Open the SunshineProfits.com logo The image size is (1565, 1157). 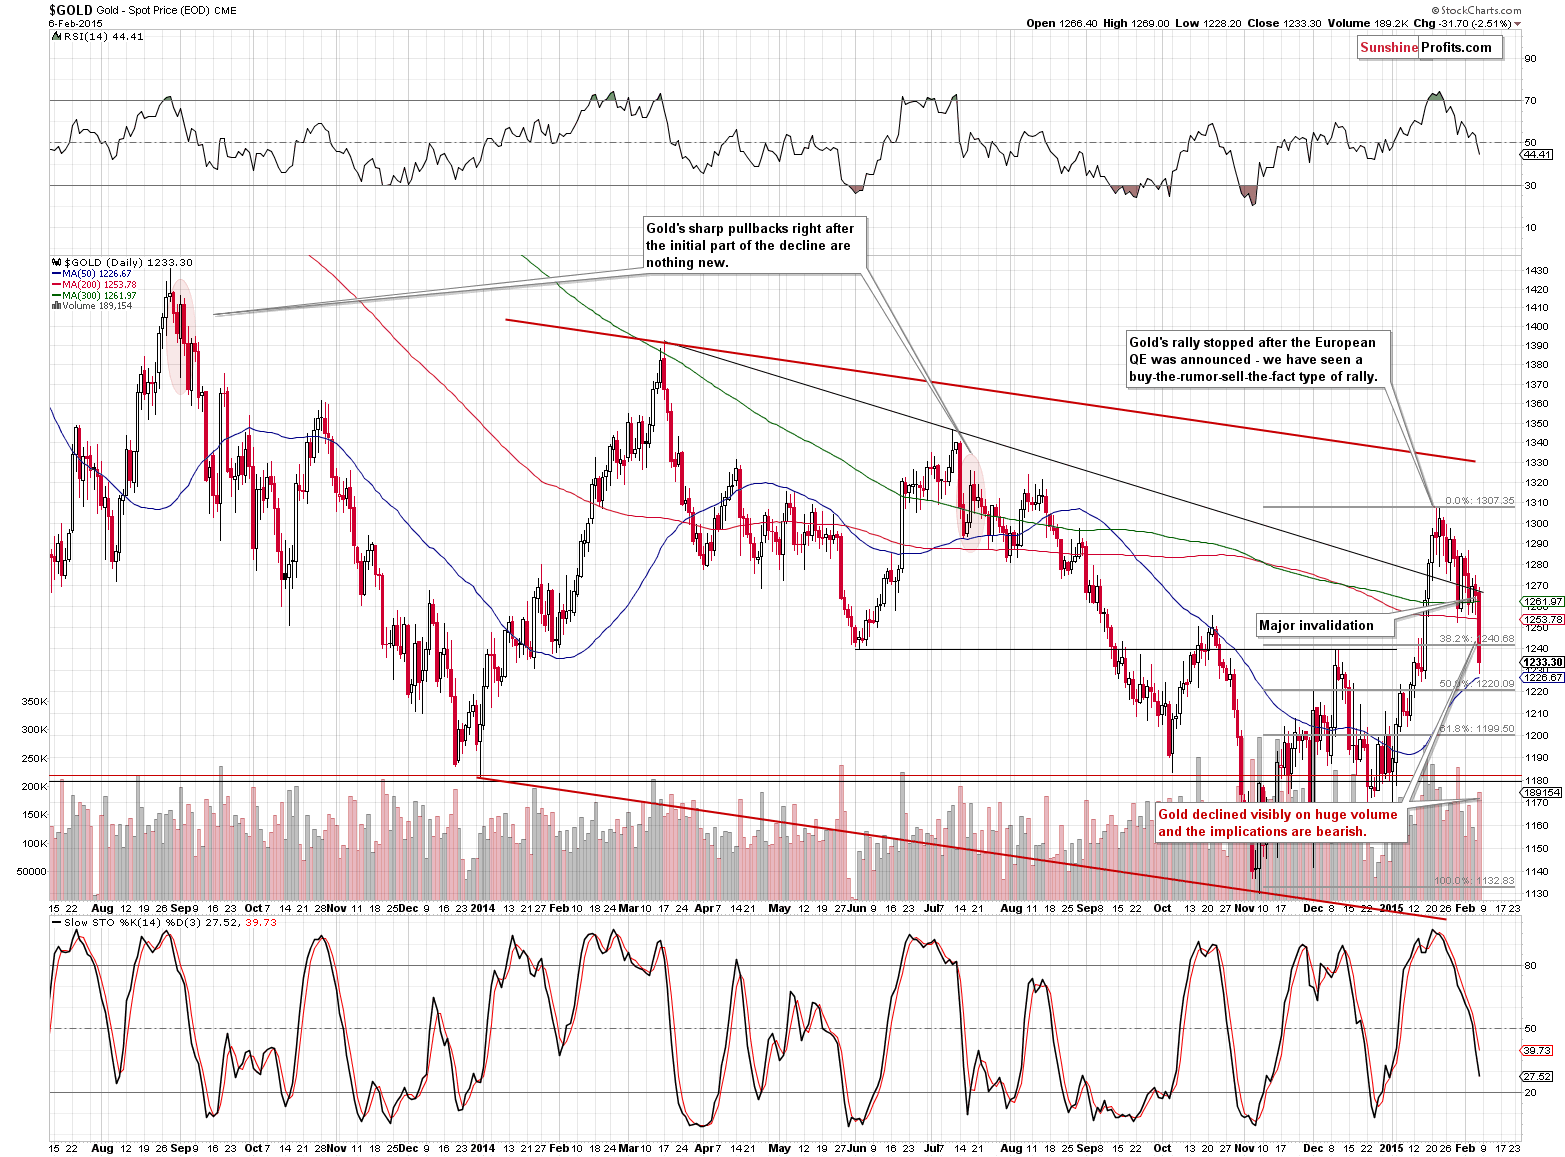[1428, 47]
